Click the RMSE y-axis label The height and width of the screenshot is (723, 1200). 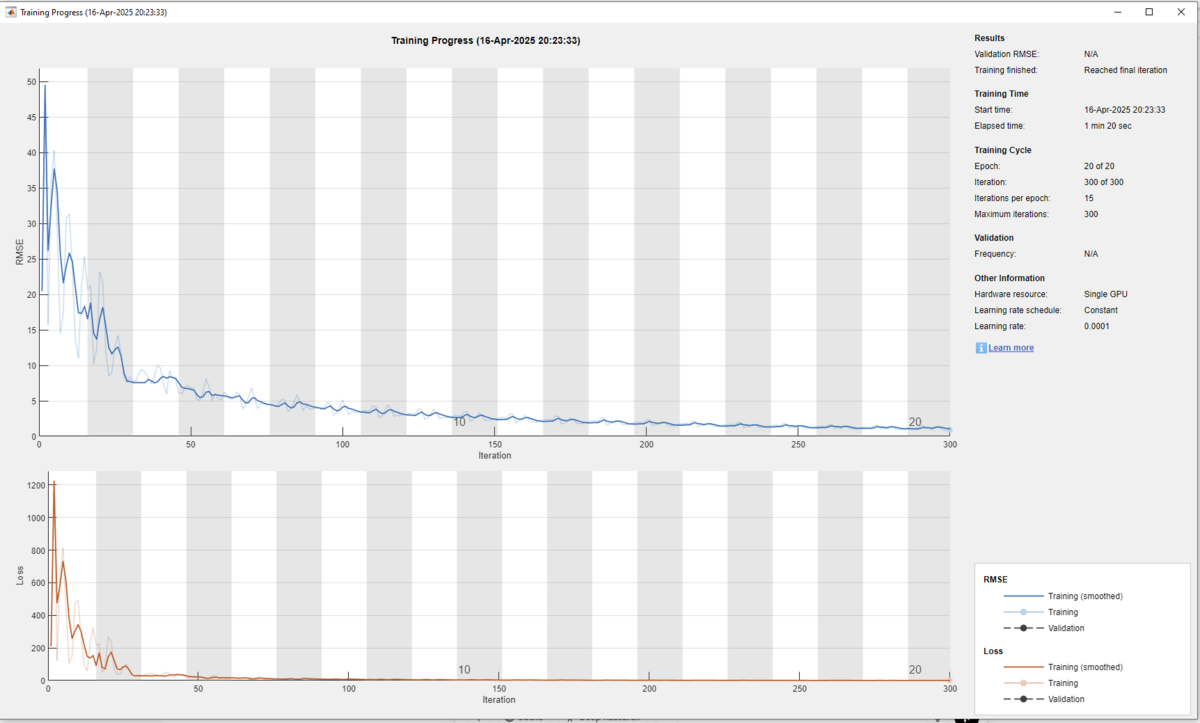19,252
